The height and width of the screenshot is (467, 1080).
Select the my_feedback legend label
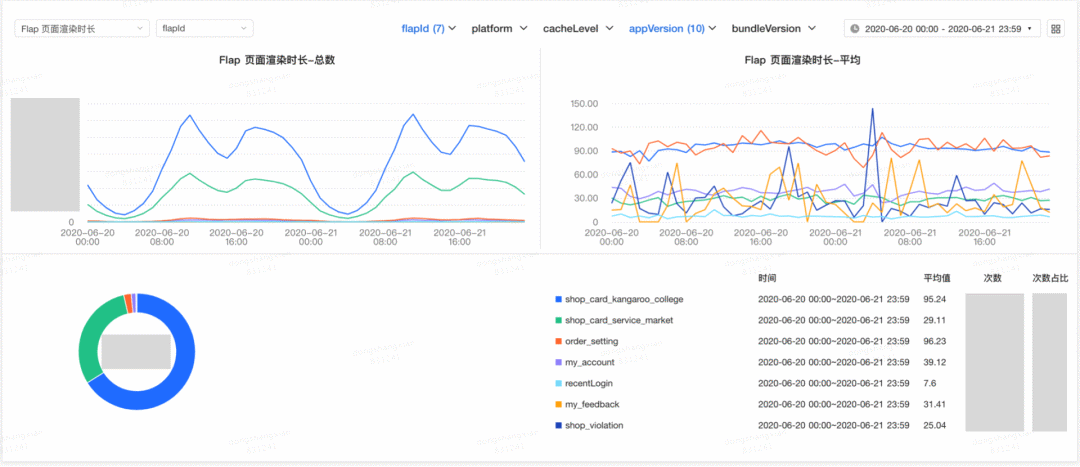coord(592,404)
